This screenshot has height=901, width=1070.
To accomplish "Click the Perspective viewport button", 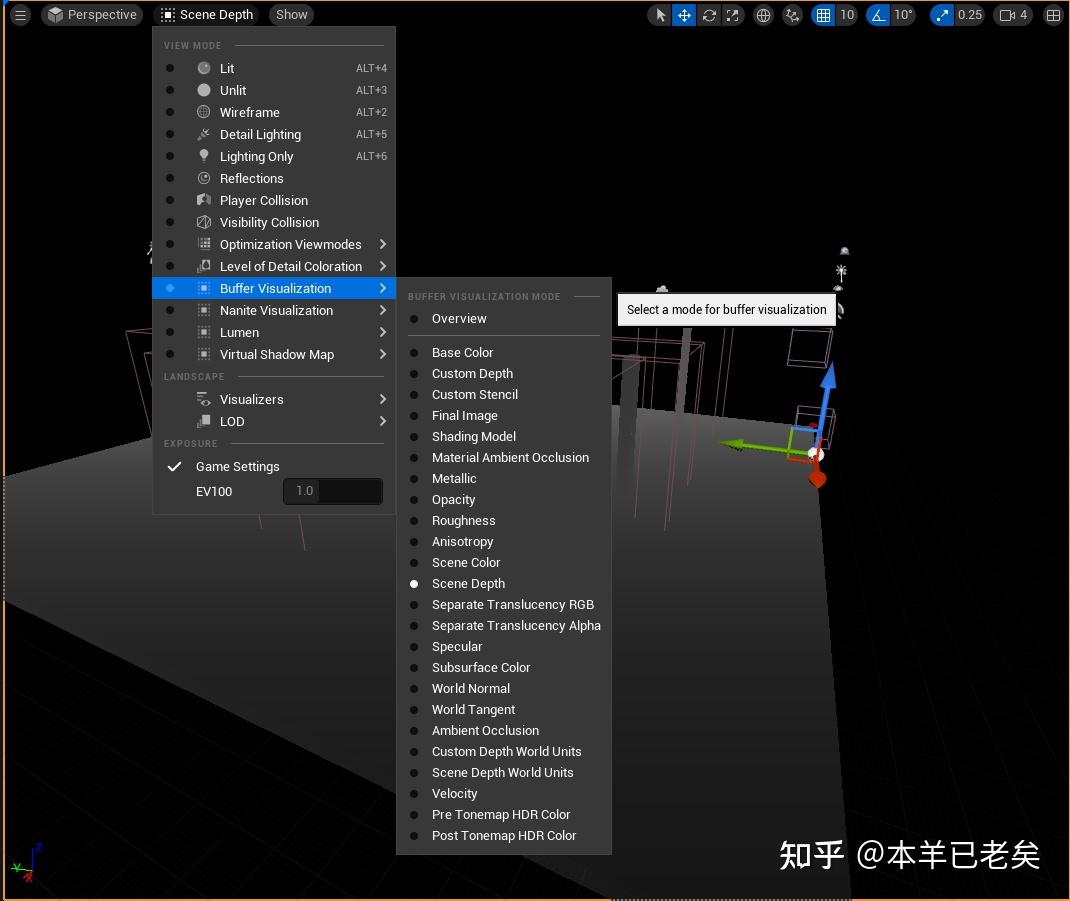I will tap(92, 14).
